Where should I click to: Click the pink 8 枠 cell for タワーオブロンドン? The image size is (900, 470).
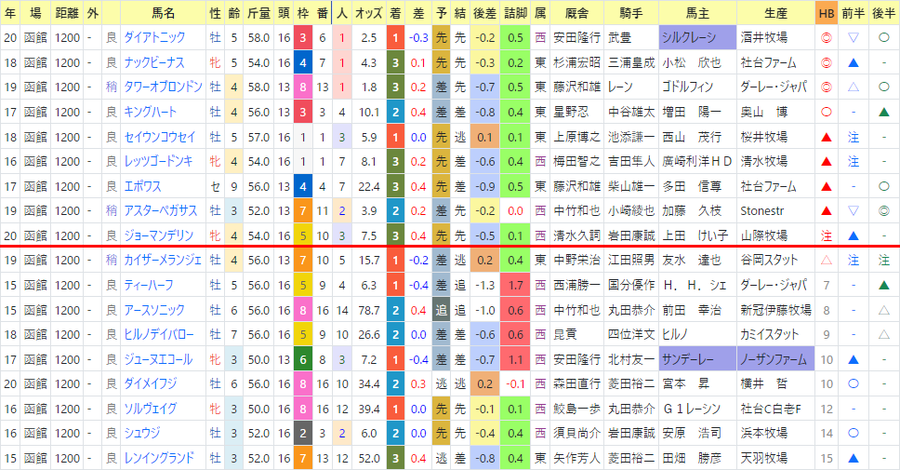click(x=303, y=87)
